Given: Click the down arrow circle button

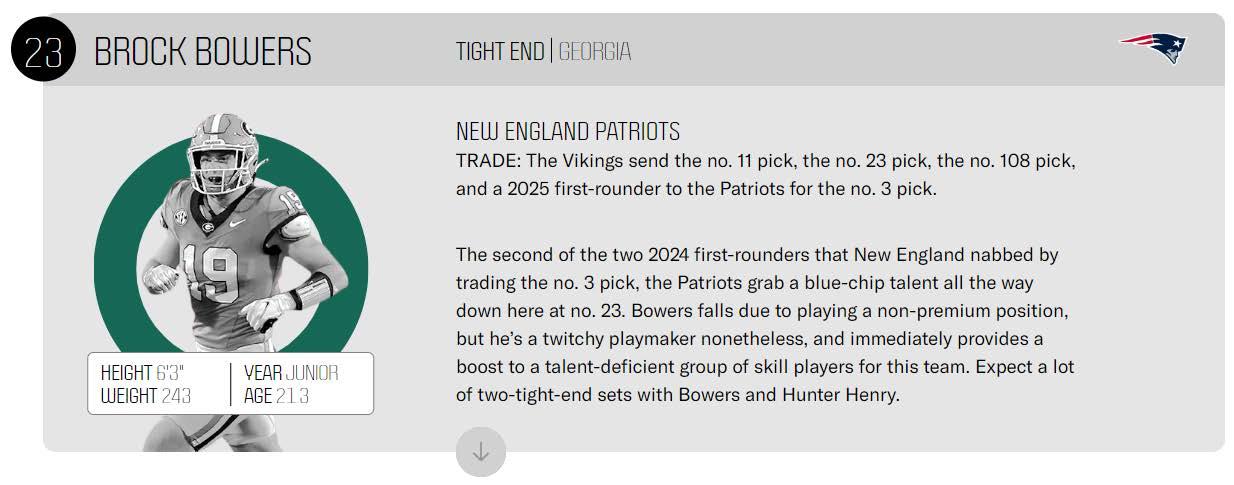Looking at the screenshot, I should click(x=481, y=452).
